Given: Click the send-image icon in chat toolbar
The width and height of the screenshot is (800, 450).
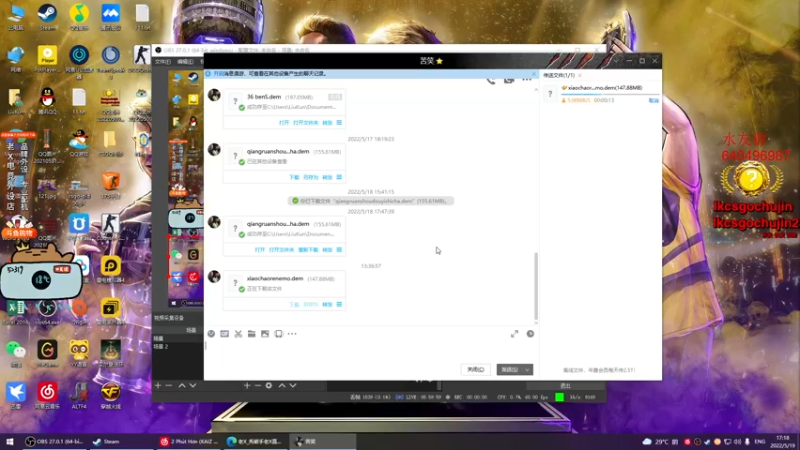Looking at the screenshot, I should click(265, 334).
